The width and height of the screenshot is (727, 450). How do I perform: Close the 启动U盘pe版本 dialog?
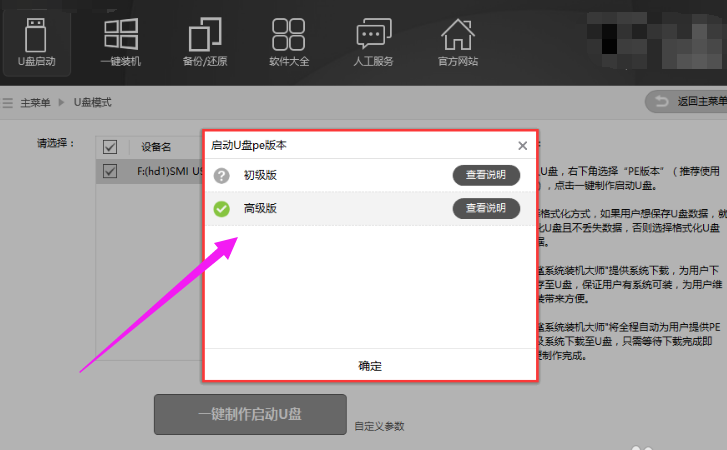[522, 145]
